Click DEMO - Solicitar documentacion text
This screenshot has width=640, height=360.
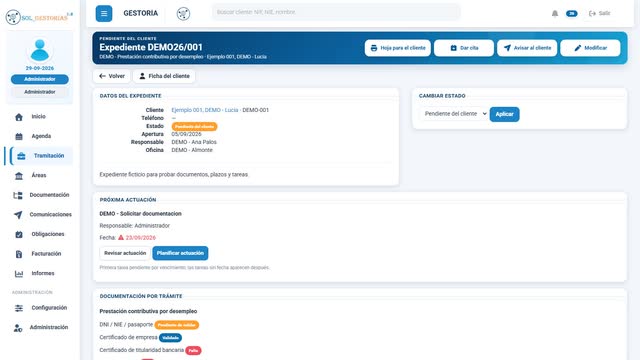coord(140,213)
